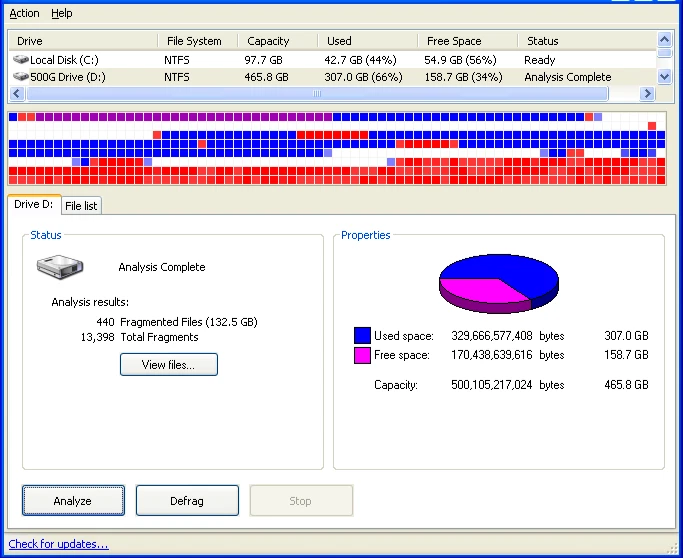Click '13,398 Total Fragments' text
The width and height of the screenshot is (683, 558).
(x=139, y=337)
